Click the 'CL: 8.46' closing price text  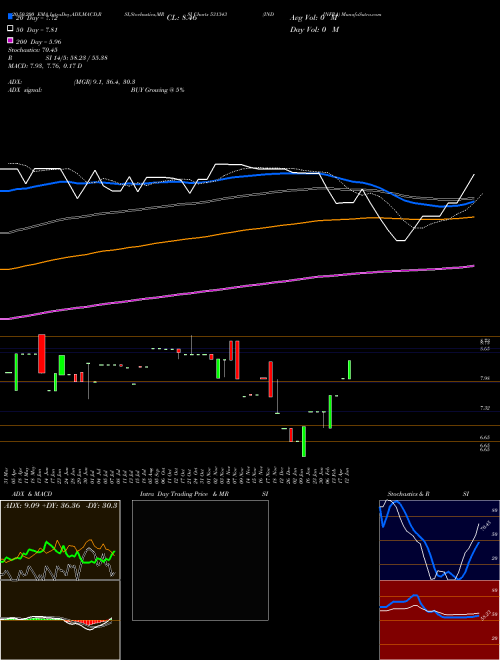click(182, 18)
